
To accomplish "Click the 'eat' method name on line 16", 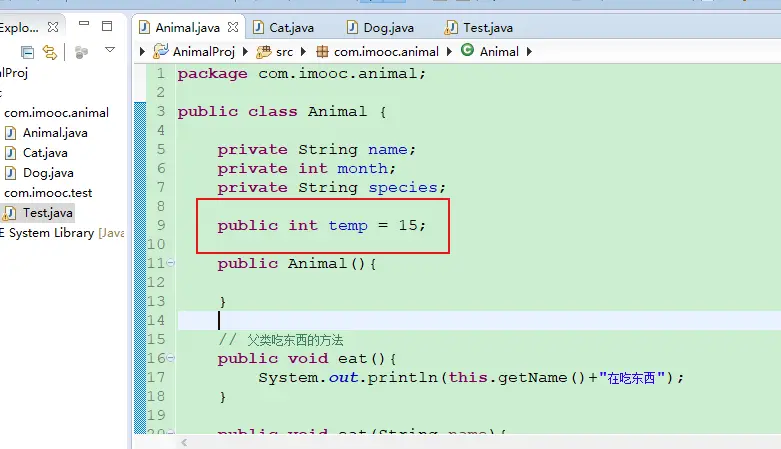I will [352, 359].
